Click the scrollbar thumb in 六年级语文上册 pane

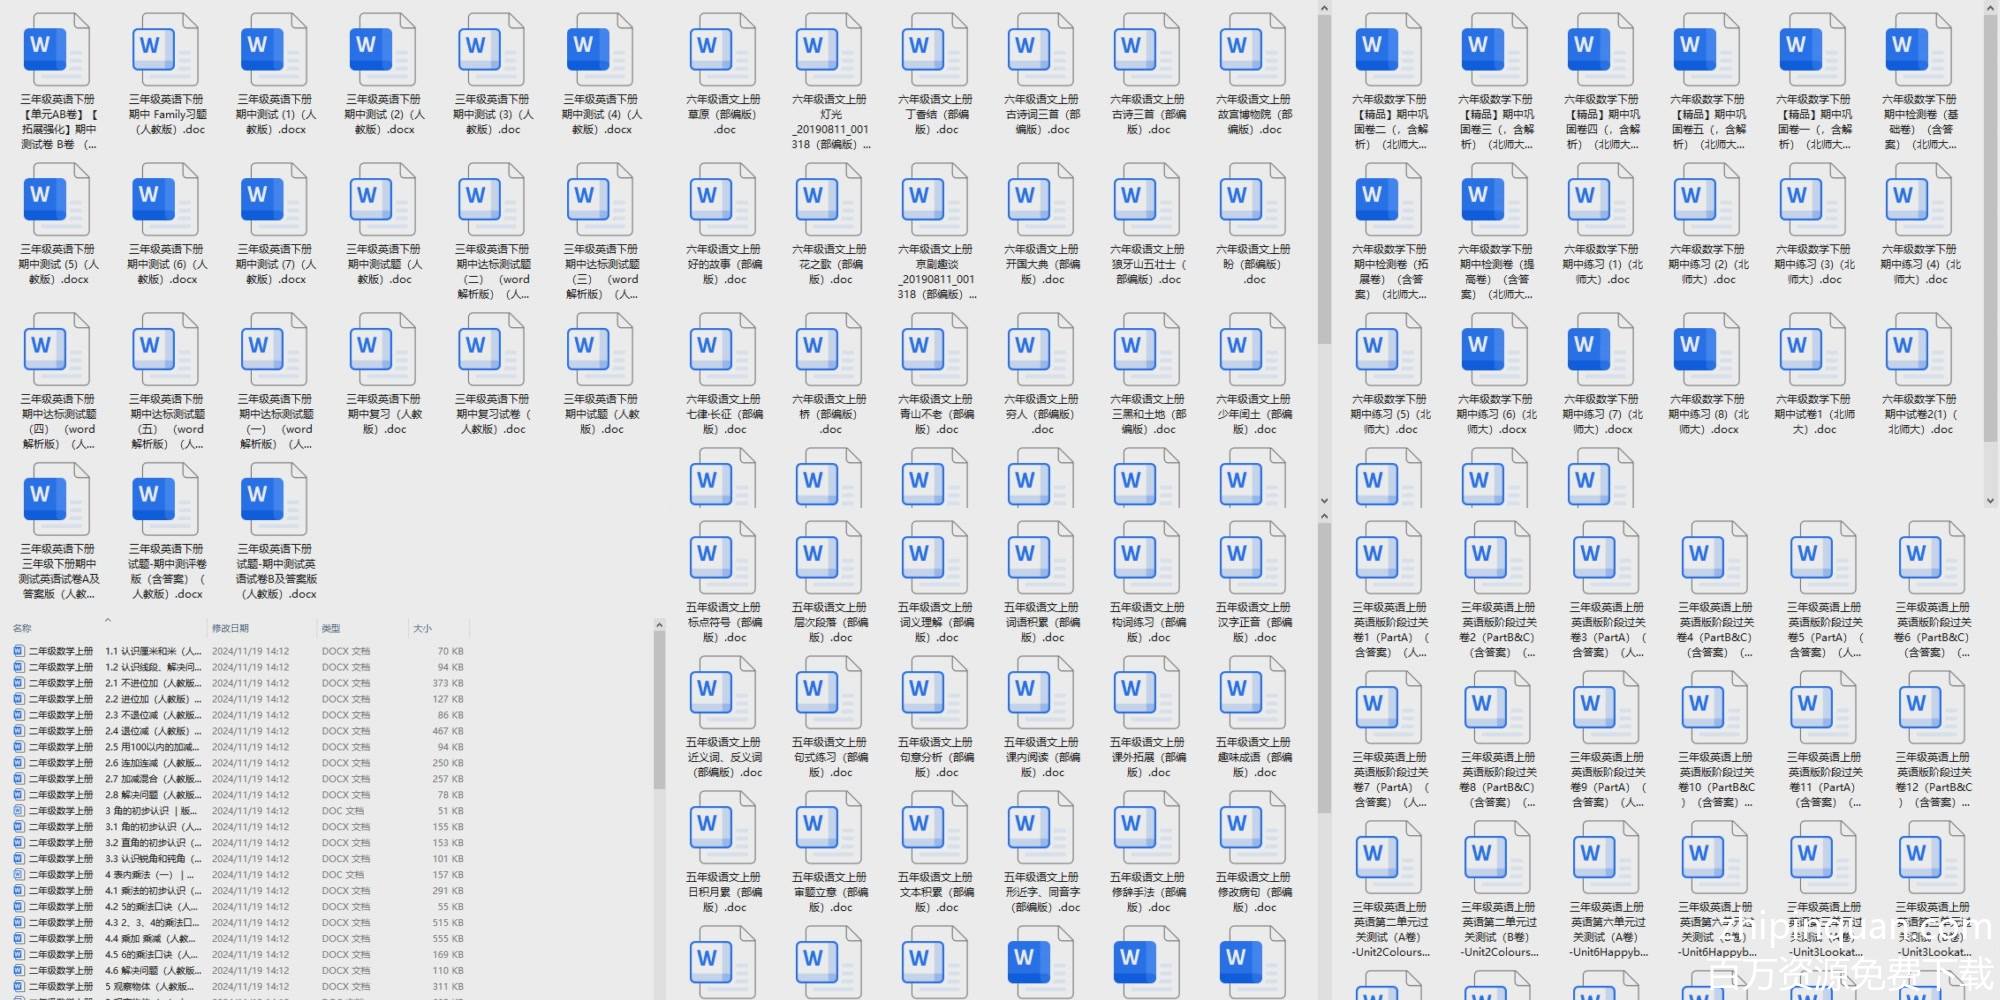pos(1324,180)
